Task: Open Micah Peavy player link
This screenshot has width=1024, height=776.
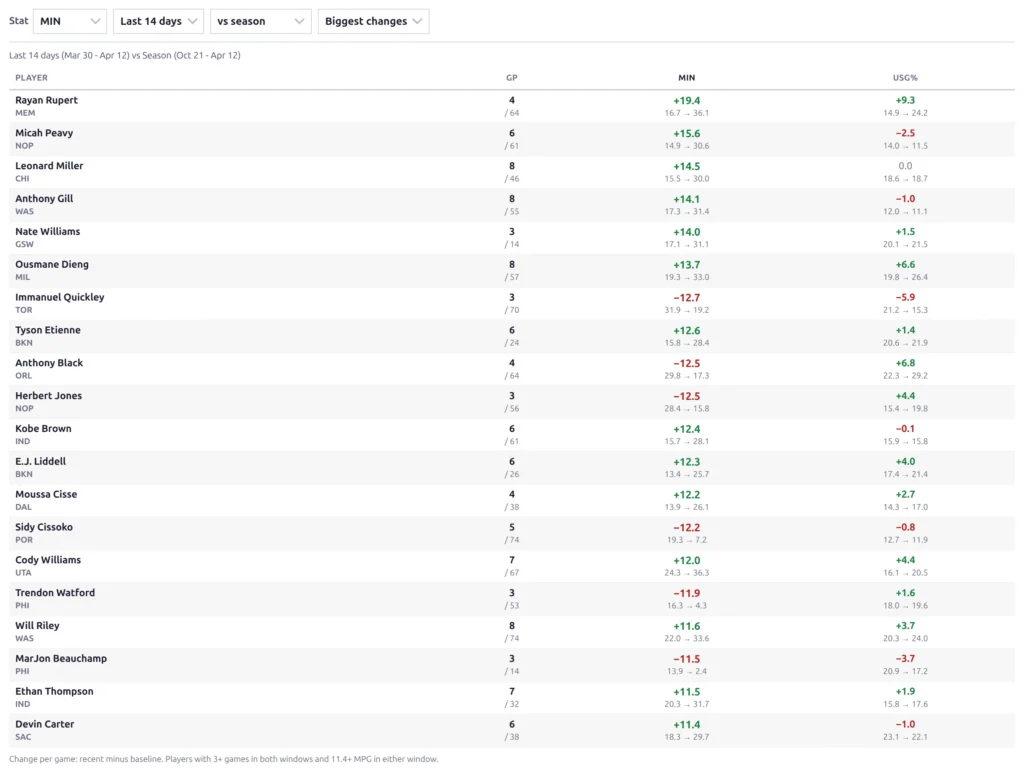Action: pyautogui.click(x=44, y=133)
